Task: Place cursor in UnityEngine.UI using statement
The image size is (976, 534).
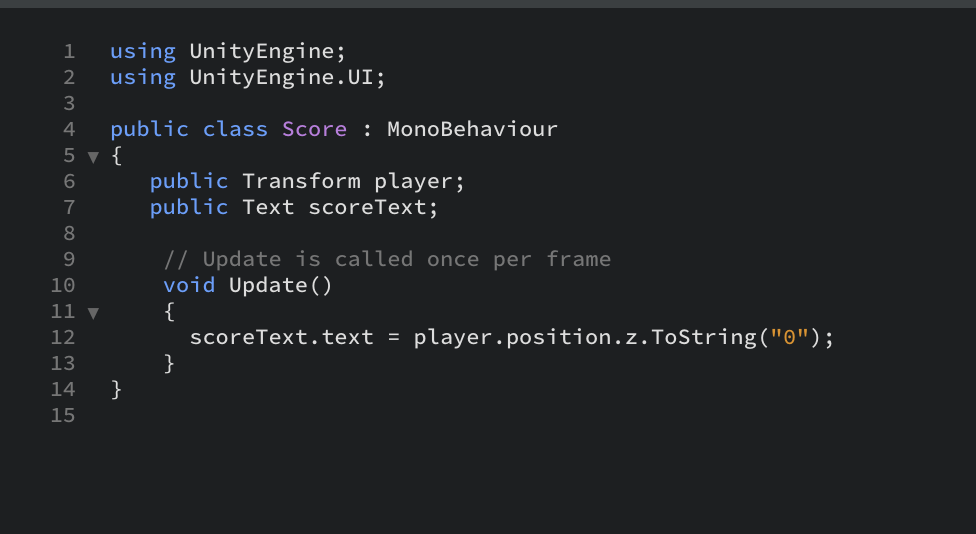Action: [x=286, y=77]
